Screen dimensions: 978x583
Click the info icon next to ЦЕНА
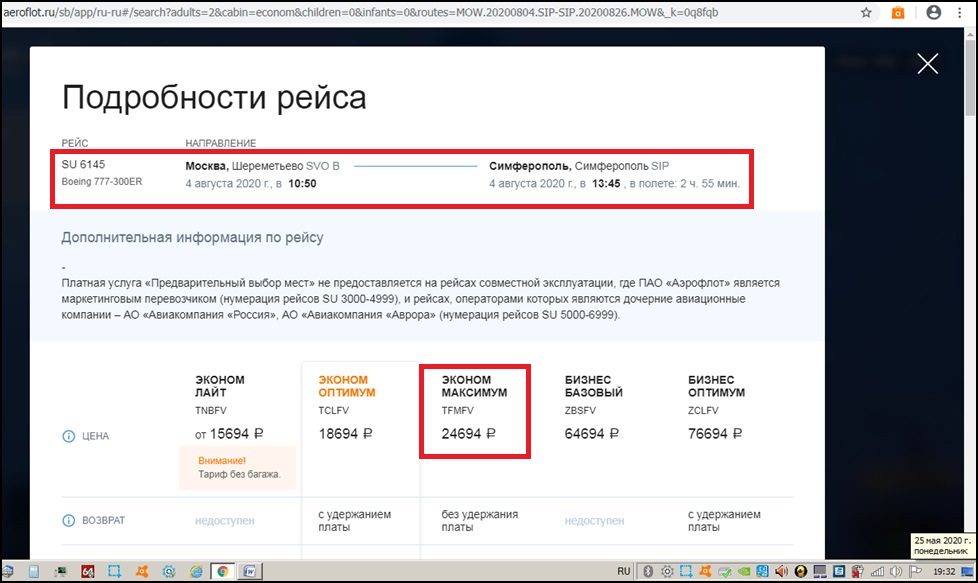tap(69, 436)
